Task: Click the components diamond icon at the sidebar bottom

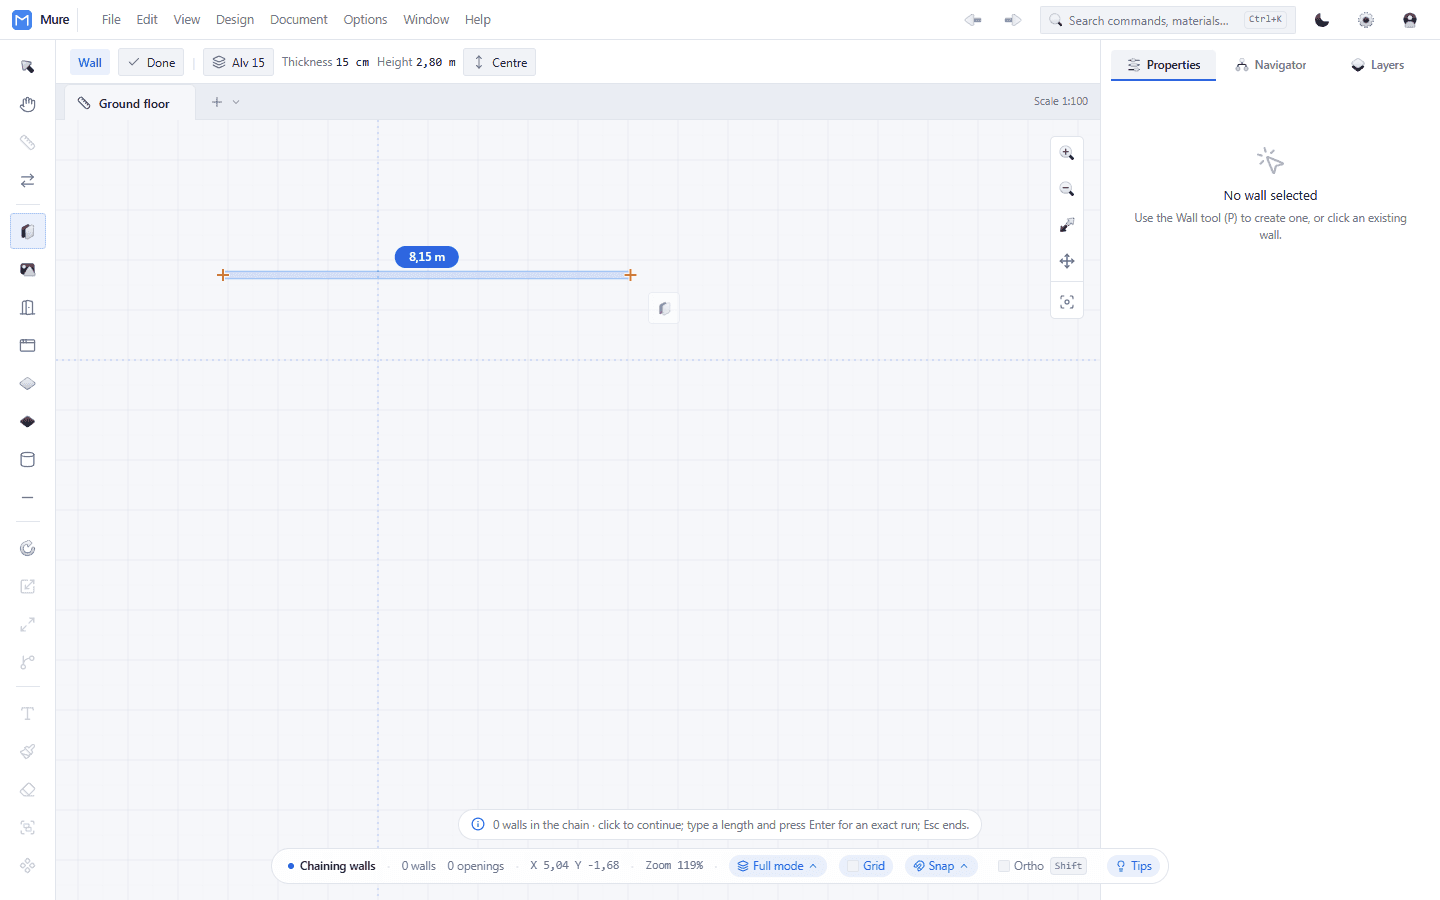Action: [x=28, y=866]
